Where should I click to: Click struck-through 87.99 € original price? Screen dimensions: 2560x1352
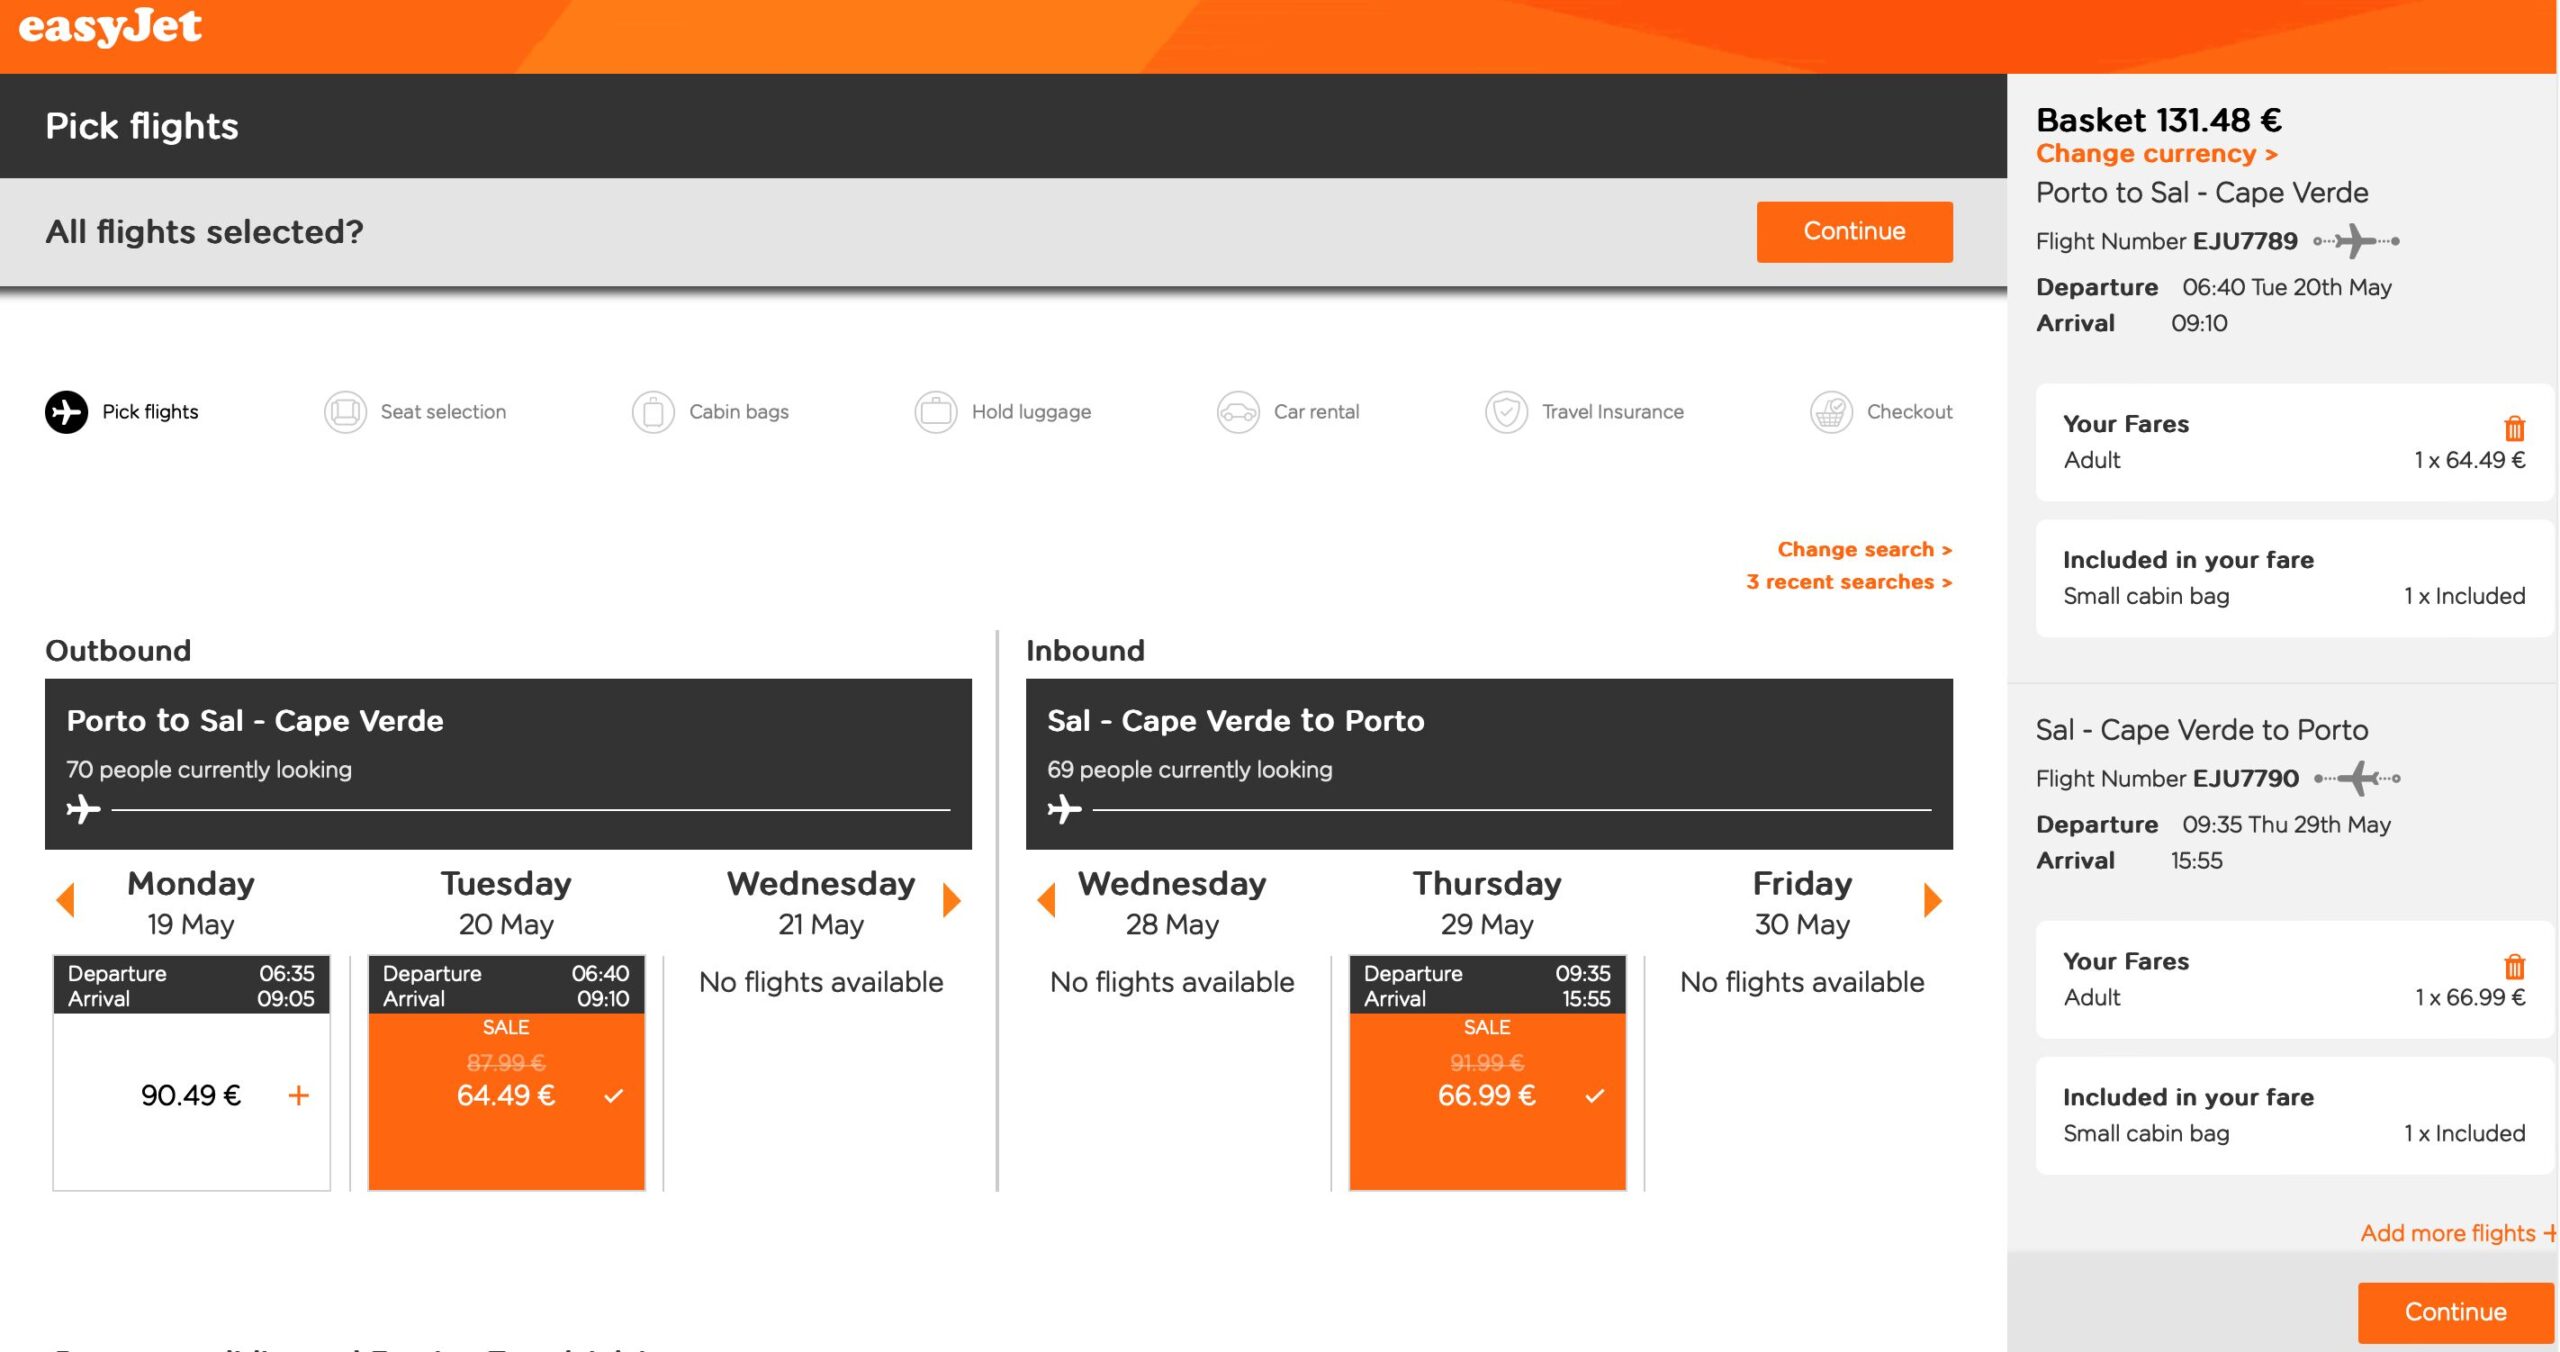click(x=506, y=1062)
